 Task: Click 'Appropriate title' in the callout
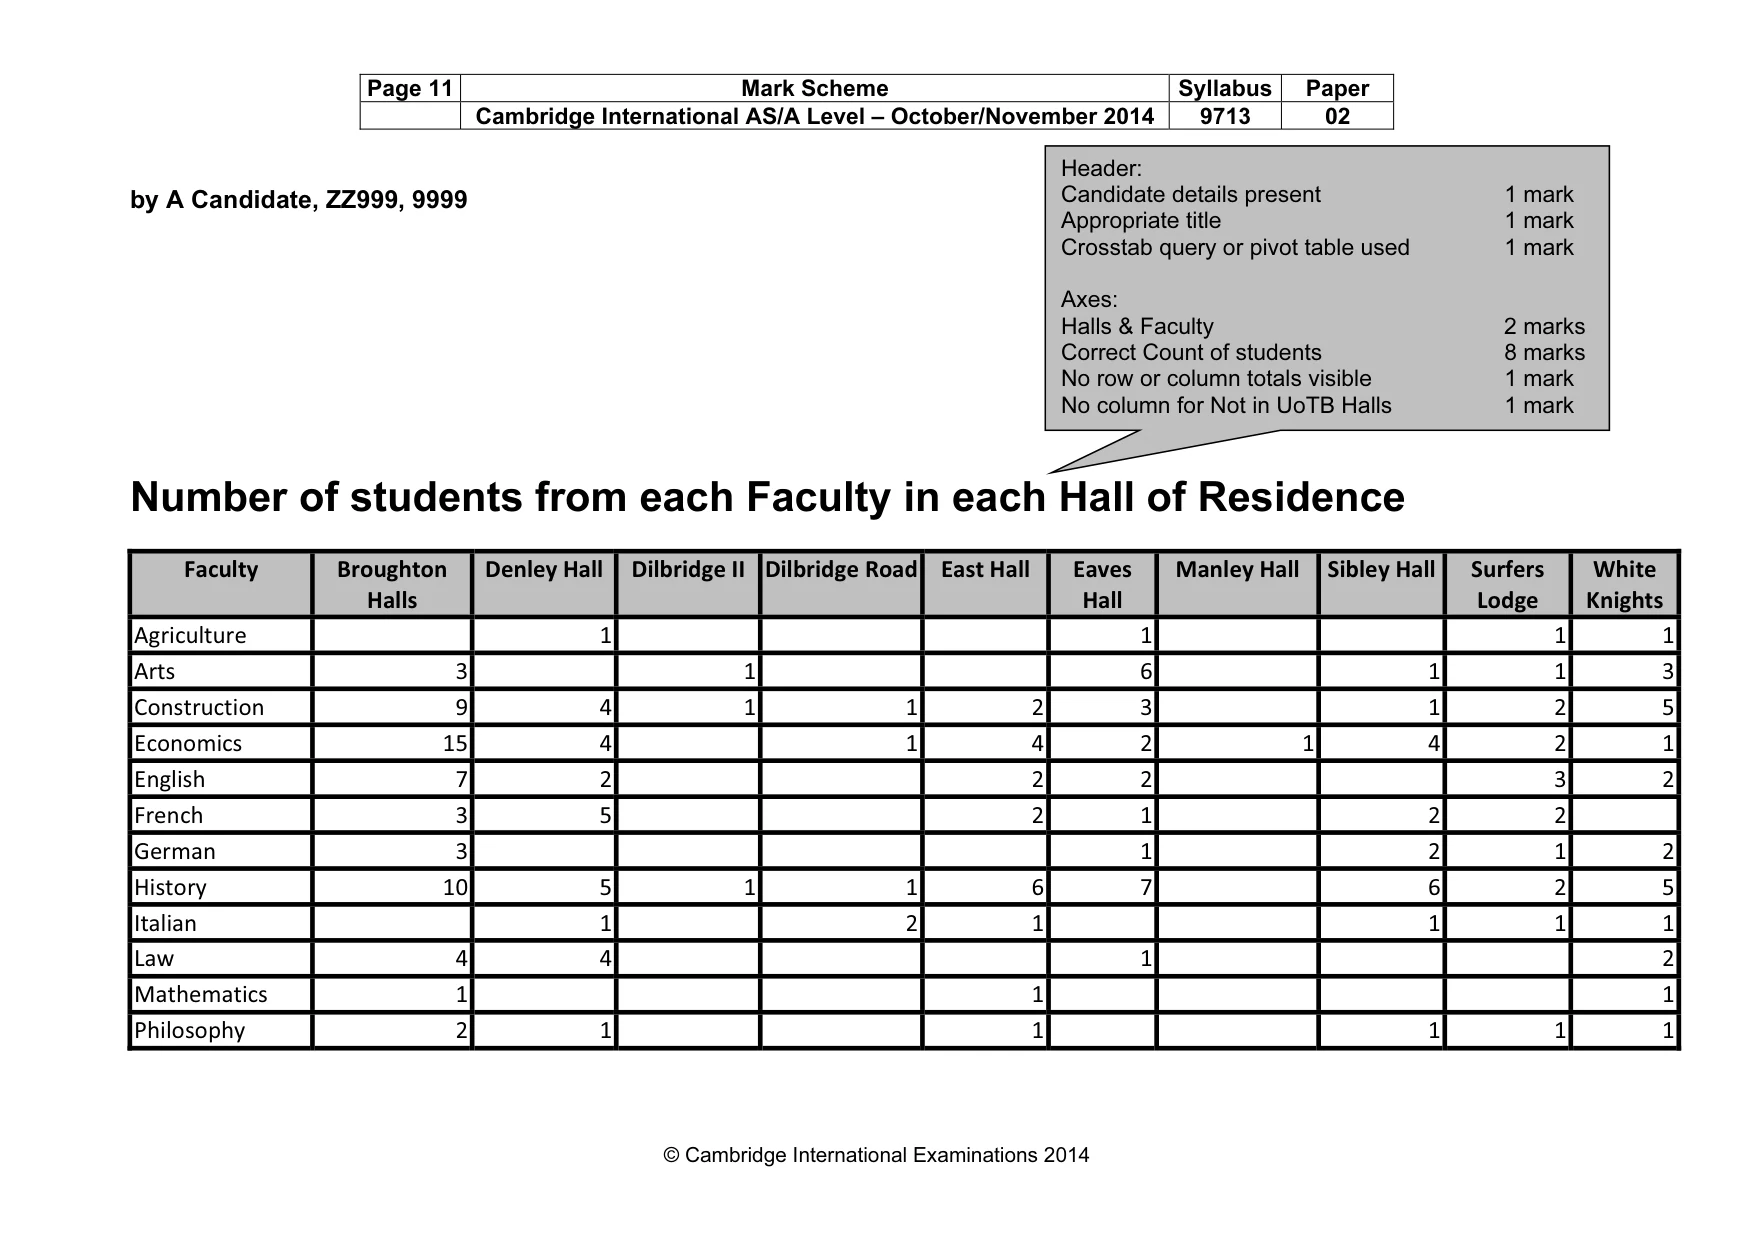(1140, 220)
